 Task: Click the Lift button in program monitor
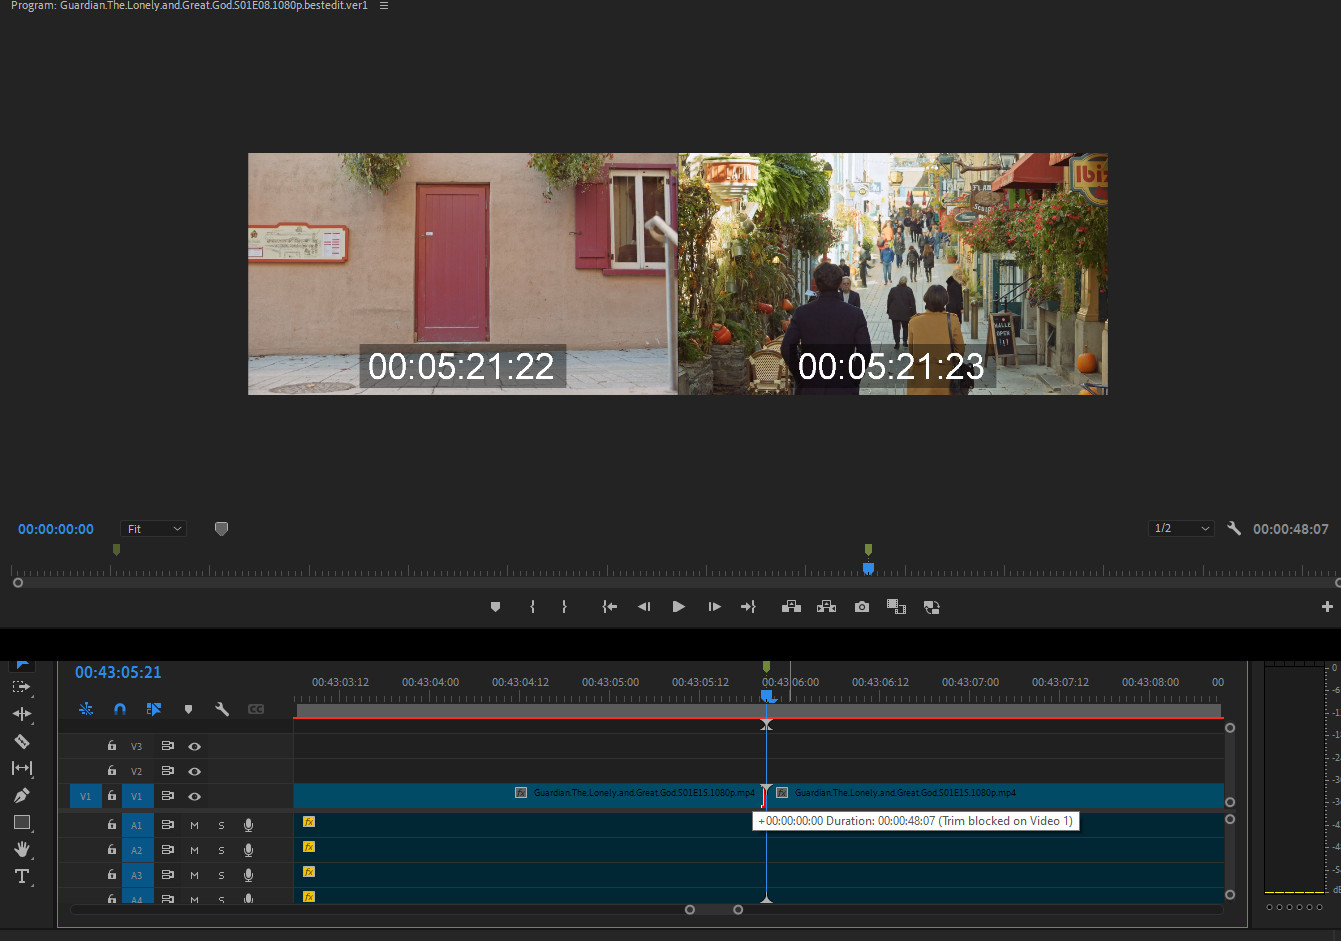(791, 607)
